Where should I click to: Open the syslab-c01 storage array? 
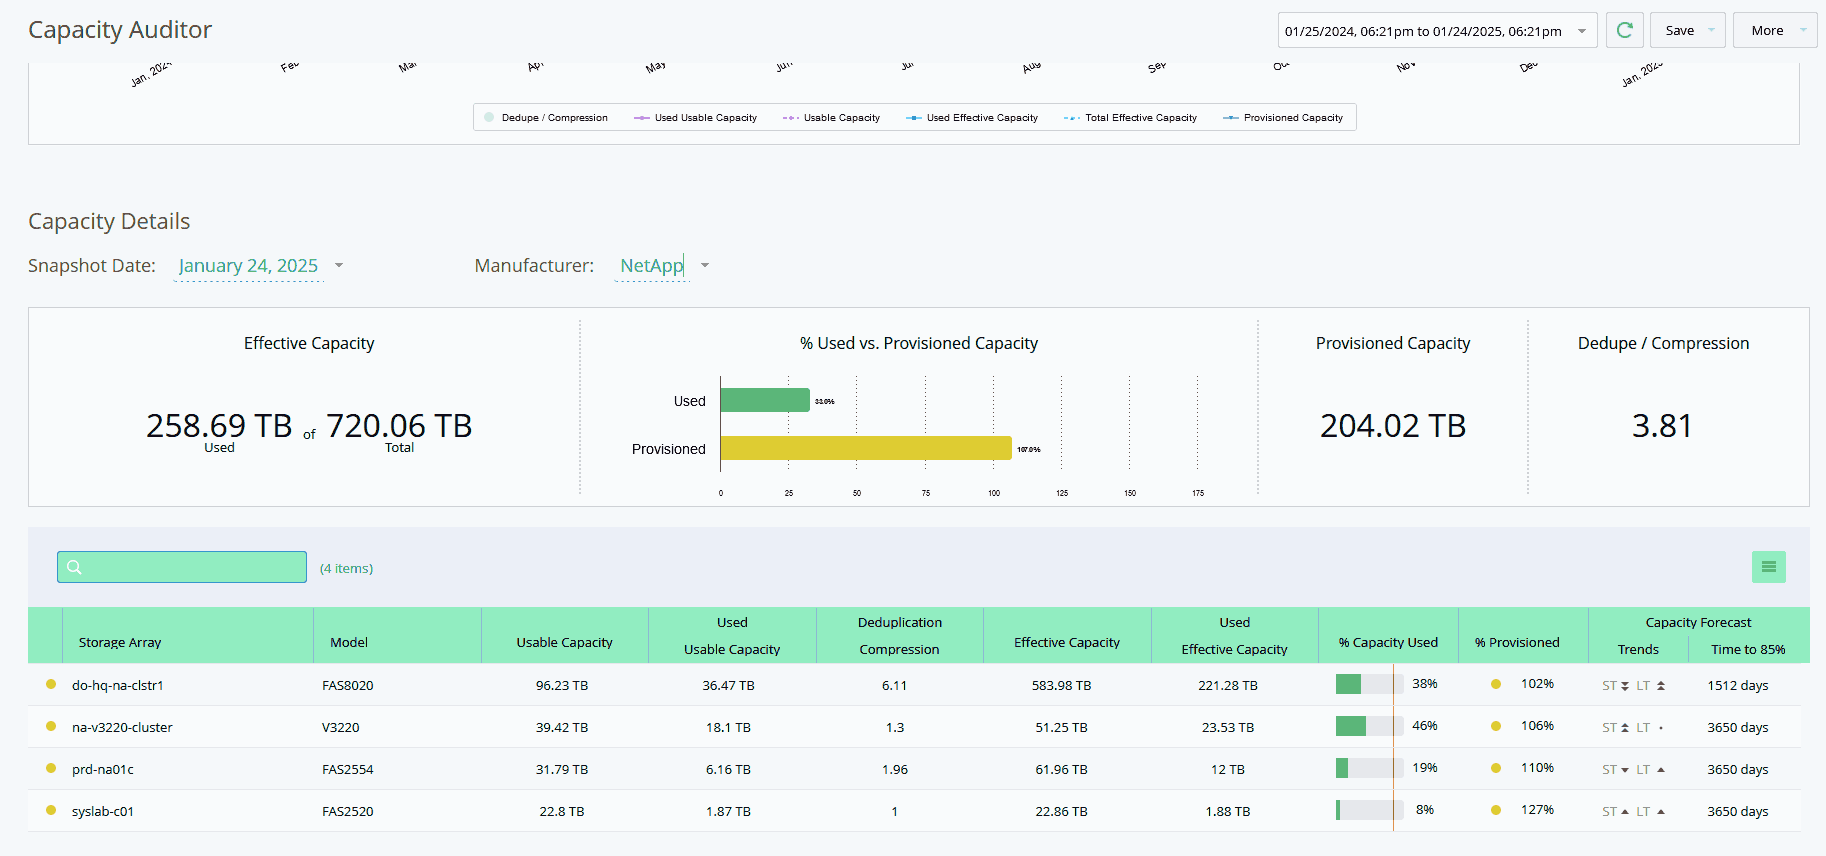point(103,812)
